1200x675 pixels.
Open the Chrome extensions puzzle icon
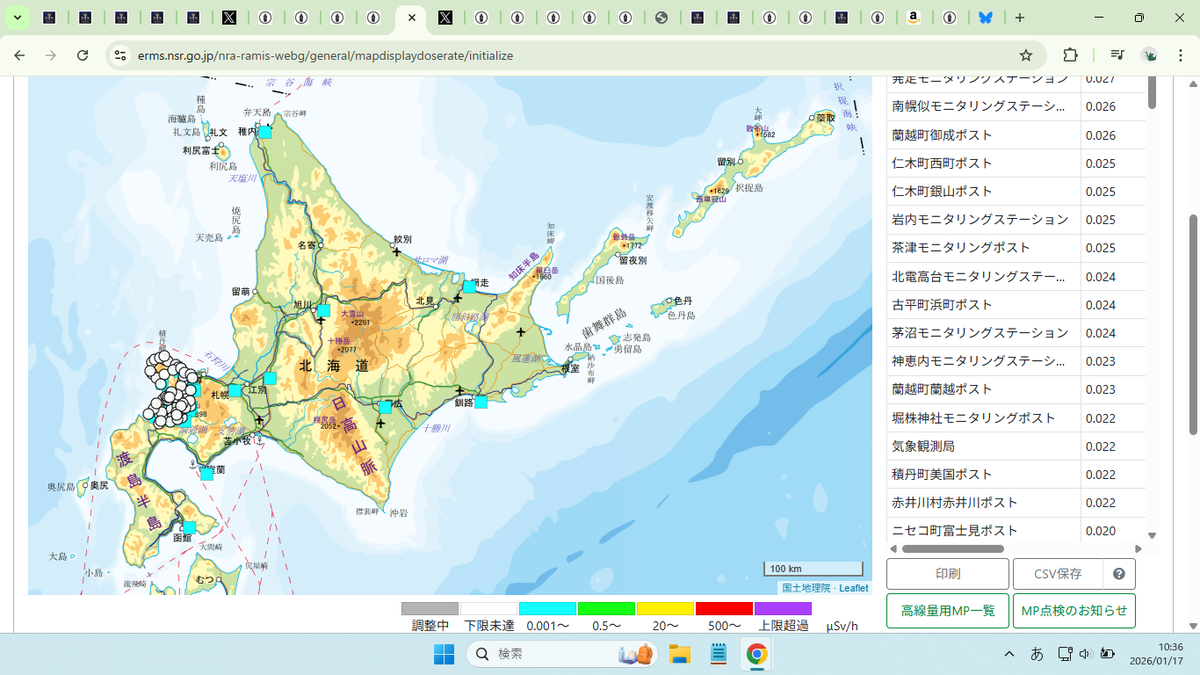1070,55
